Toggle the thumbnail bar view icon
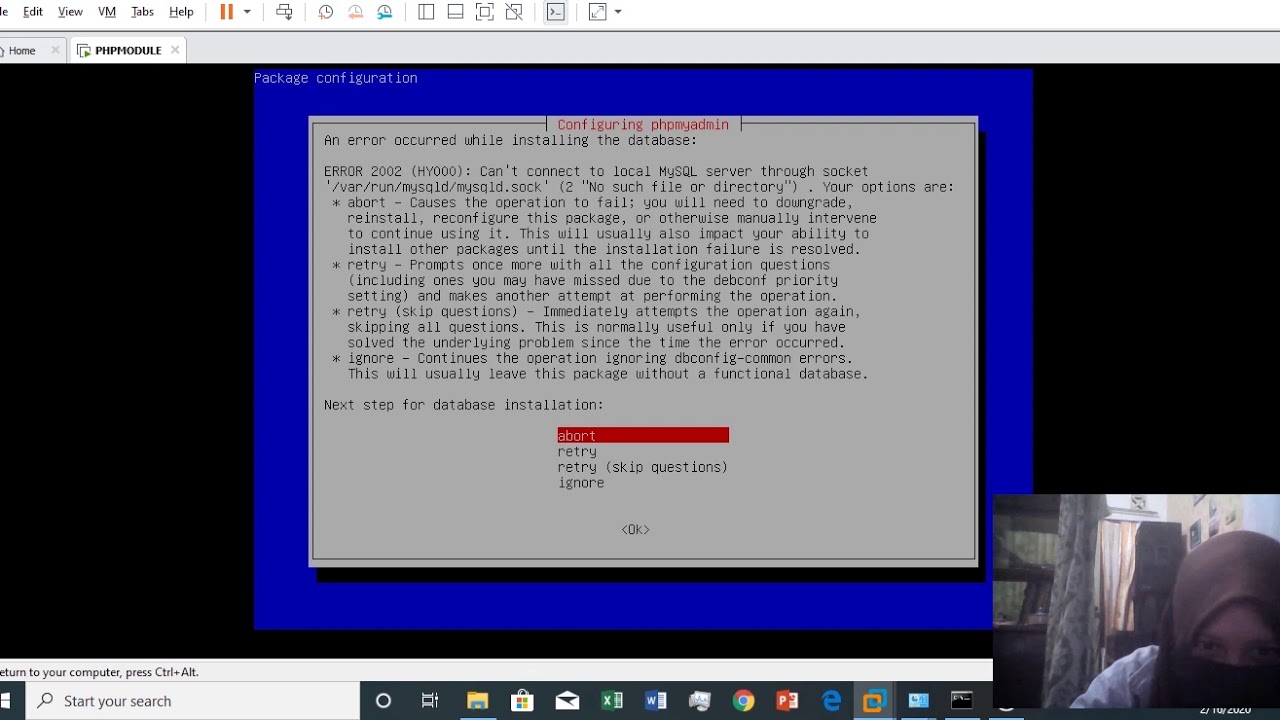Image resolution: width=1280 pixels, height=720 pixels. (455, 12)
